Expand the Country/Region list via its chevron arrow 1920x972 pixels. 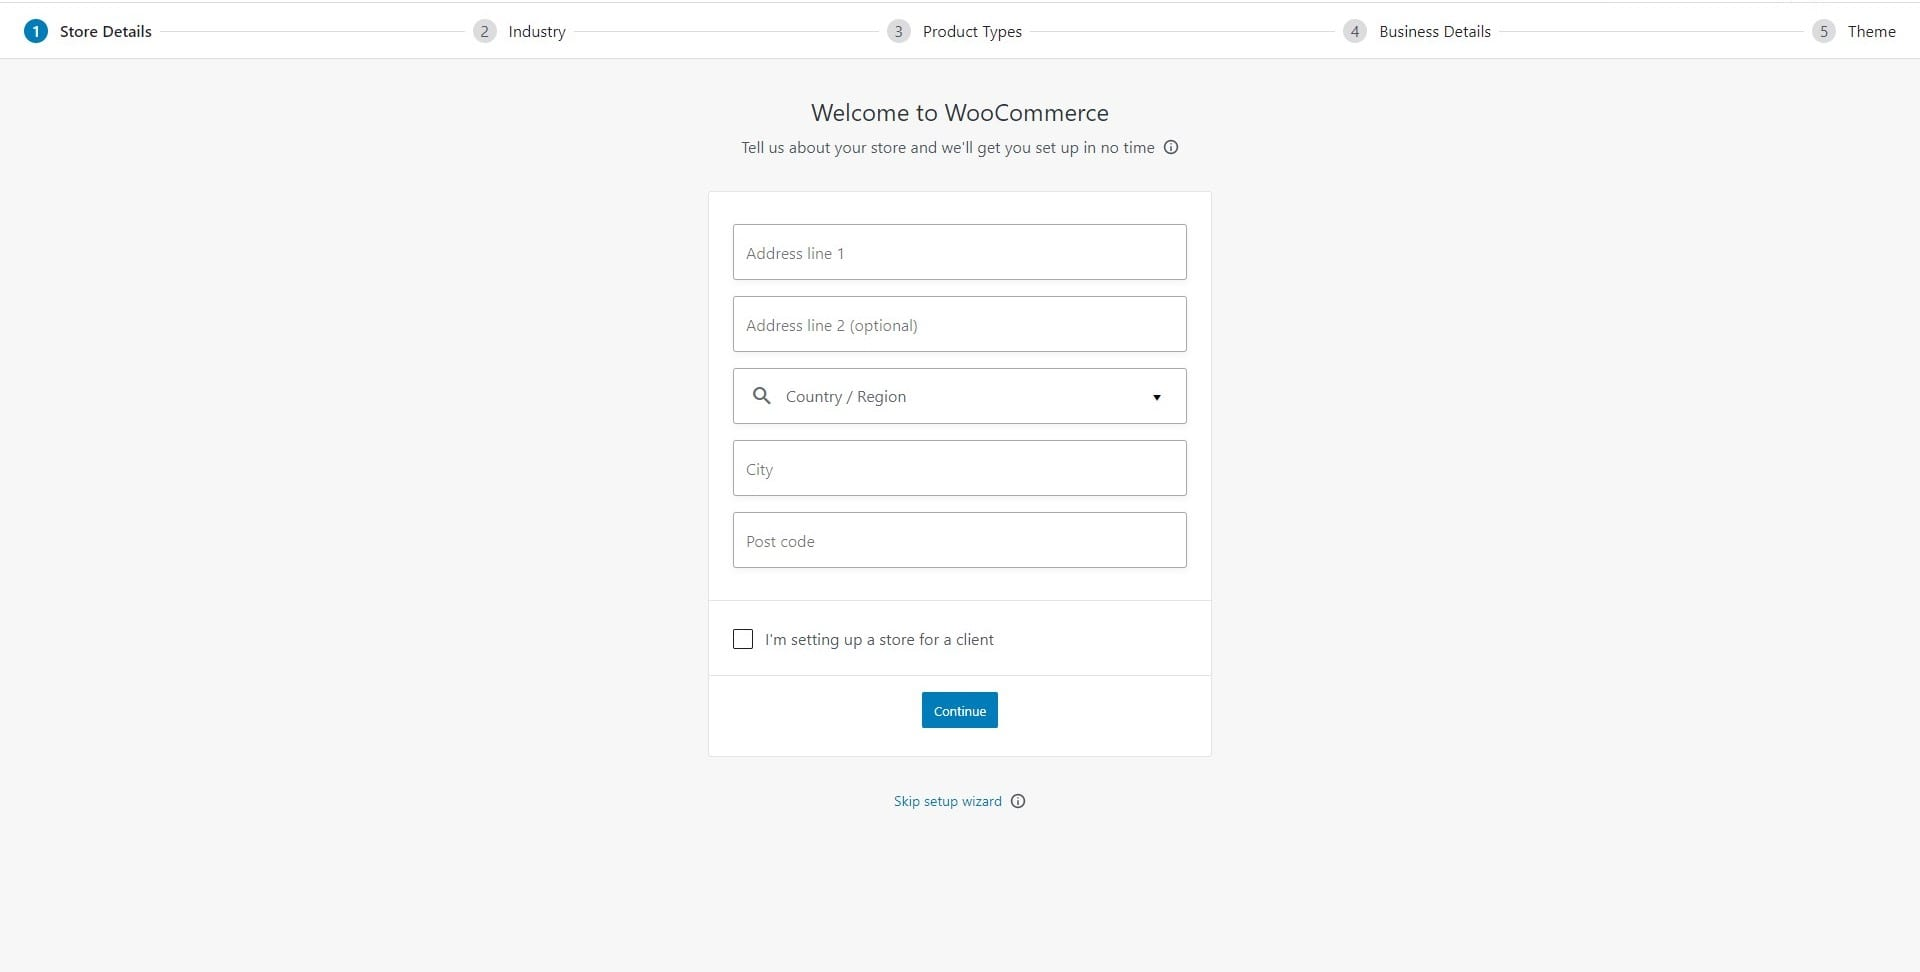pyautogui.click(x=1157, y=397)
